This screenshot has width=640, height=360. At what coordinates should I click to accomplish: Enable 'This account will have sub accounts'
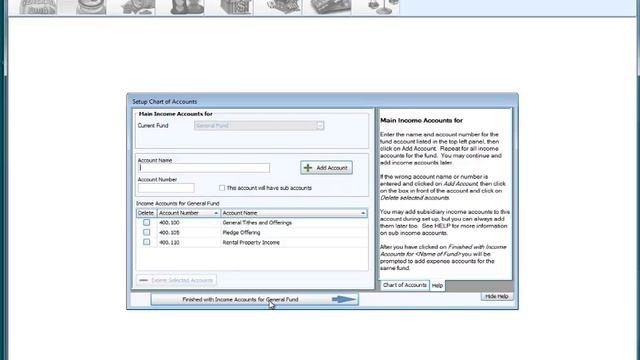pyautogui.click(x=222, y=188)
